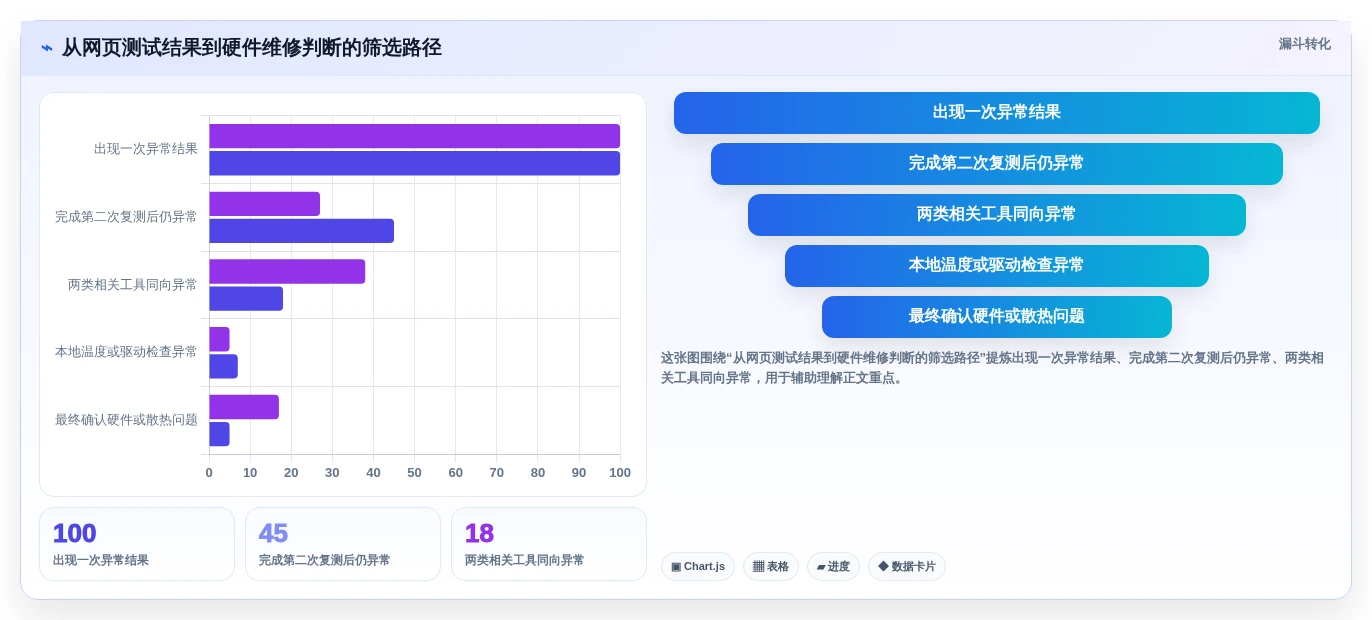Click the Chart.js tag chip

[x=698, y=567]
